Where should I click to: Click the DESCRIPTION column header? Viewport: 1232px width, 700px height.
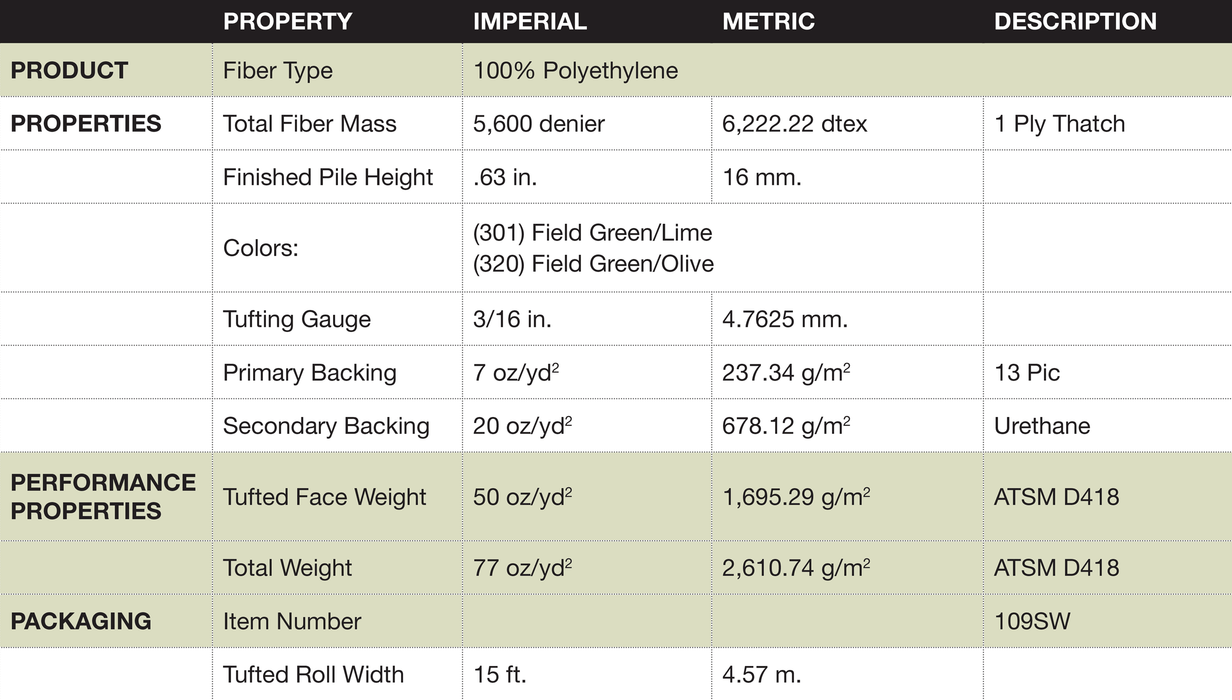point(1075,21)
